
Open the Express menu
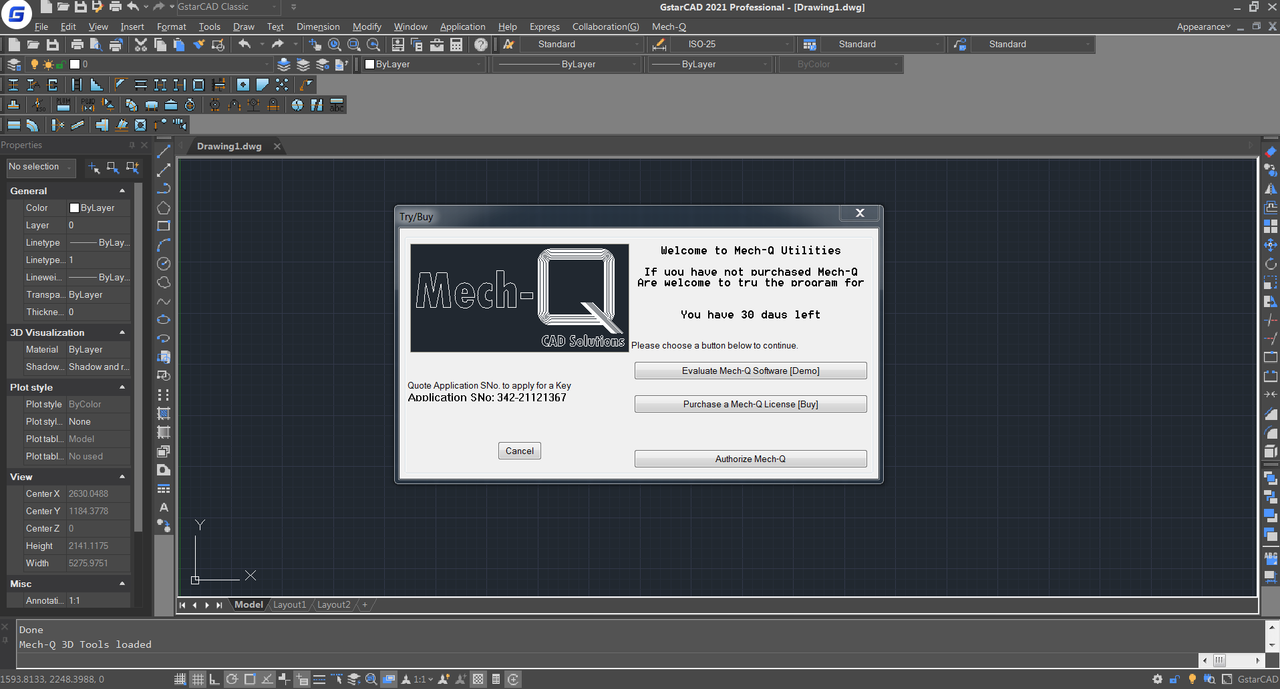tap(544, 27)
